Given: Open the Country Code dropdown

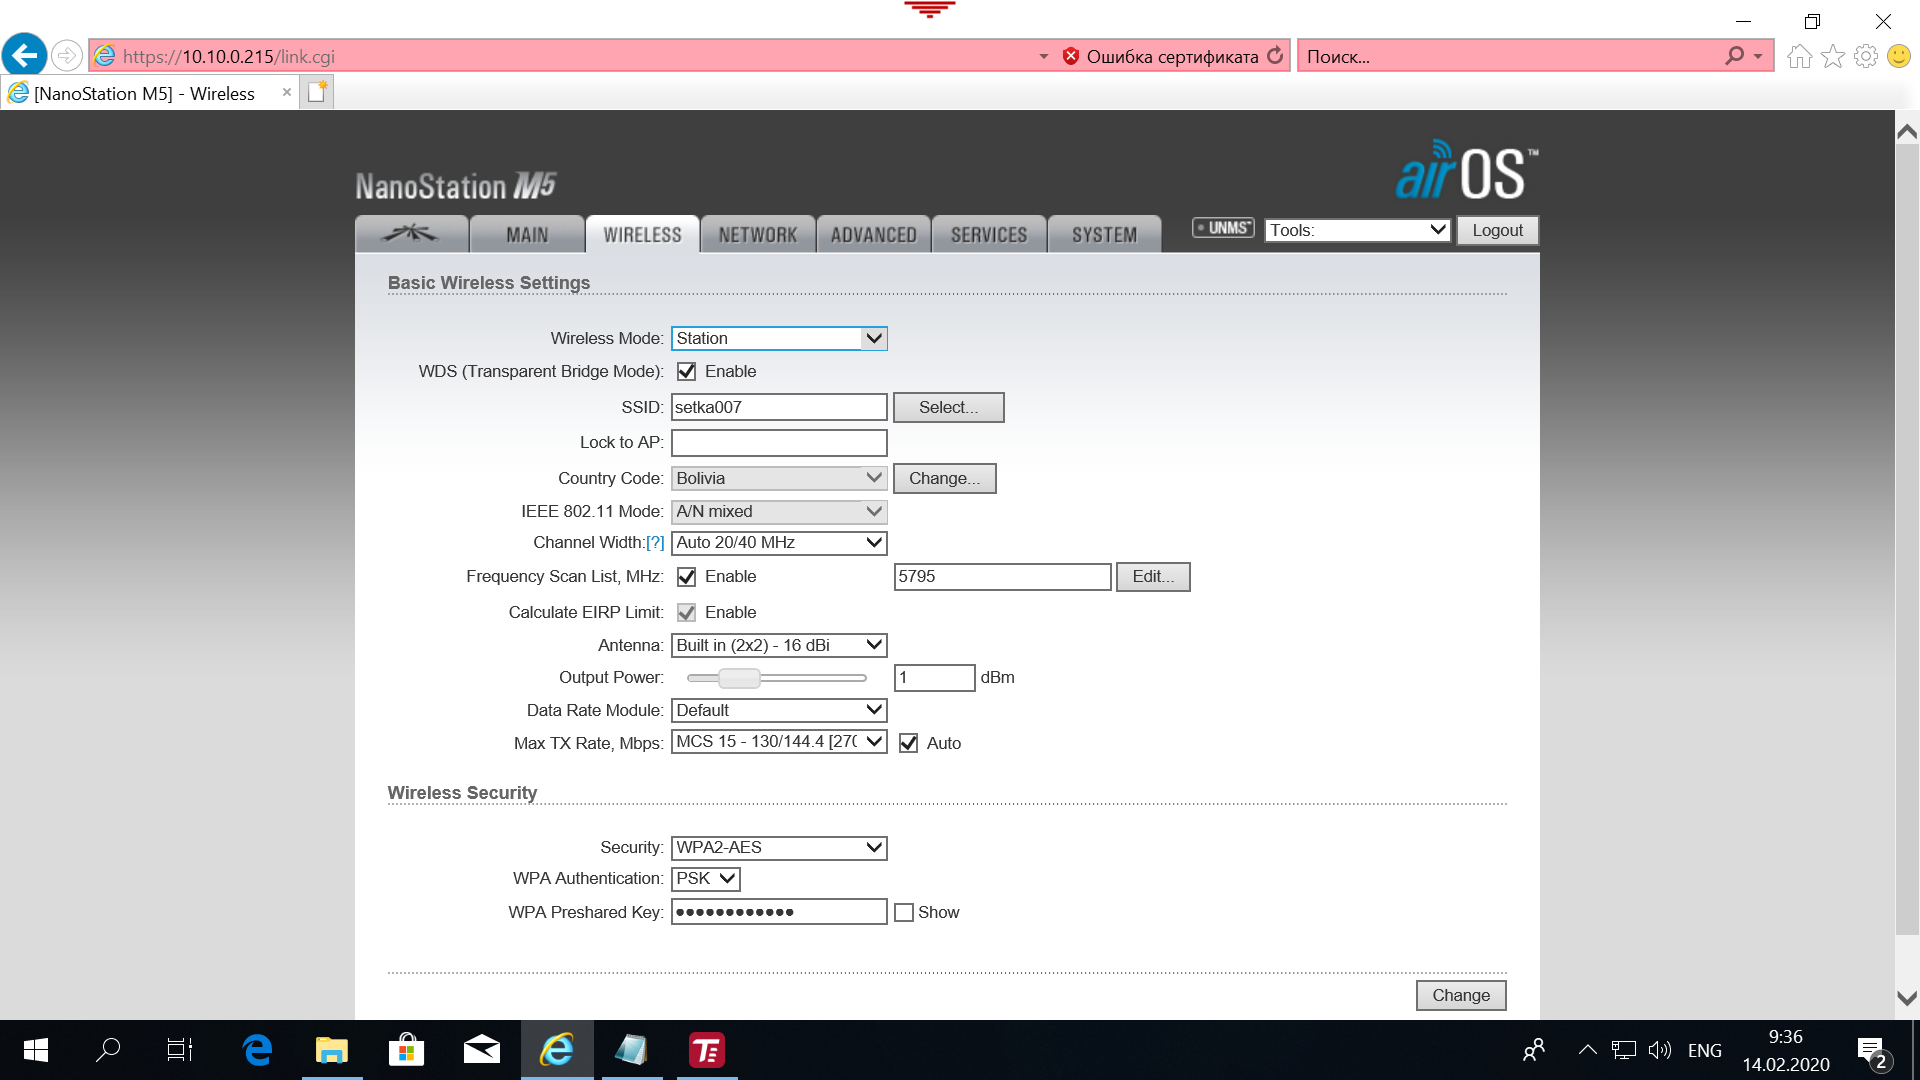Looking at the screenshot, I should (779, 478).
